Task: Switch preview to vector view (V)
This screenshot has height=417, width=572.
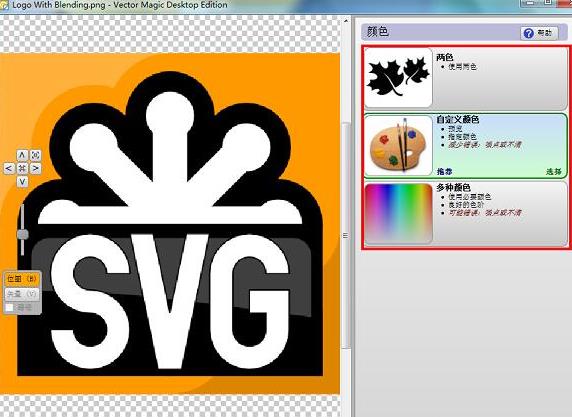Action: point(22,294)
